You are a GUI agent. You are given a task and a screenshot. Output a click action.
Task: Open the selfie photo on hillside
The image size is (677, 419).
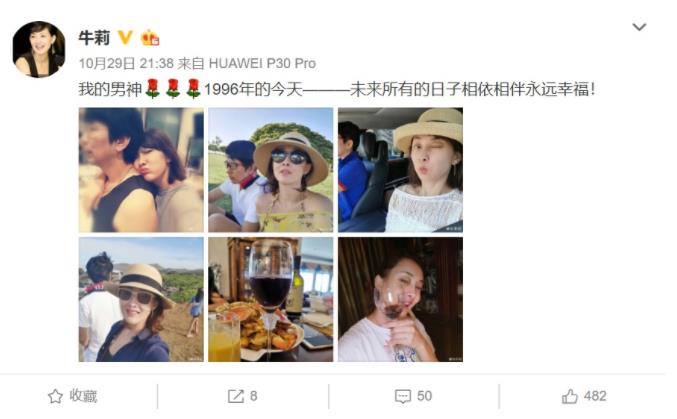pyautogui.click(x=141, y=299)
